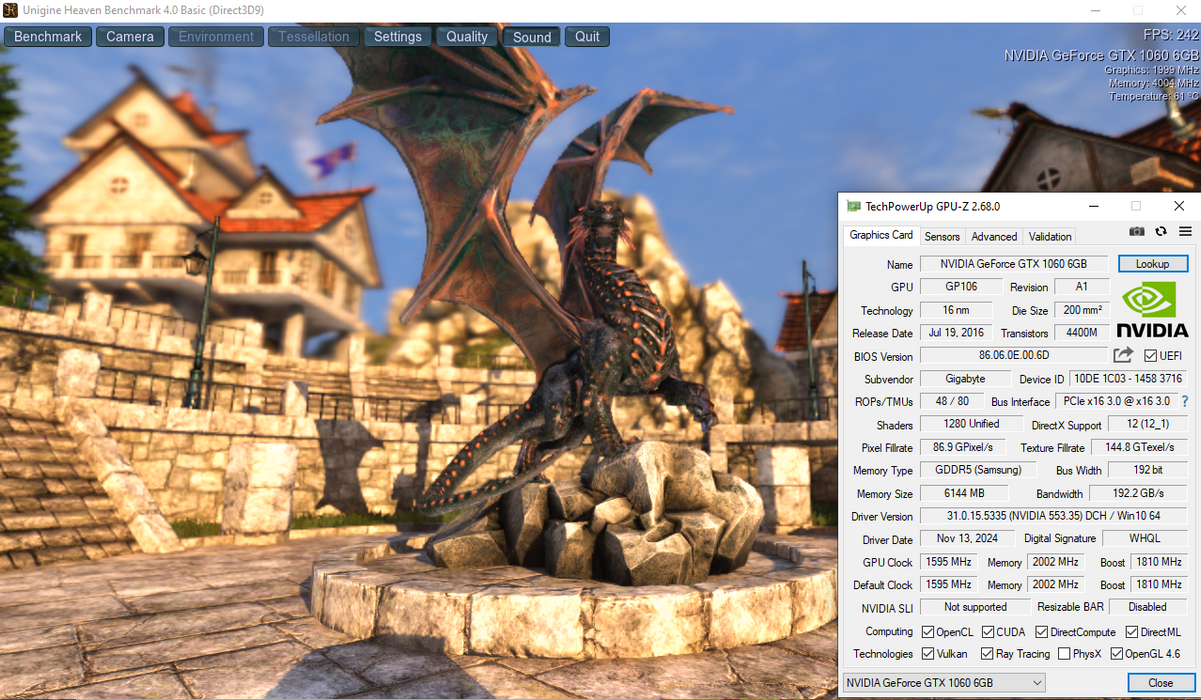Click the GPU-Z refresh icon
The height and width of the screenshot is (700, 1201).
point(1161,231)
